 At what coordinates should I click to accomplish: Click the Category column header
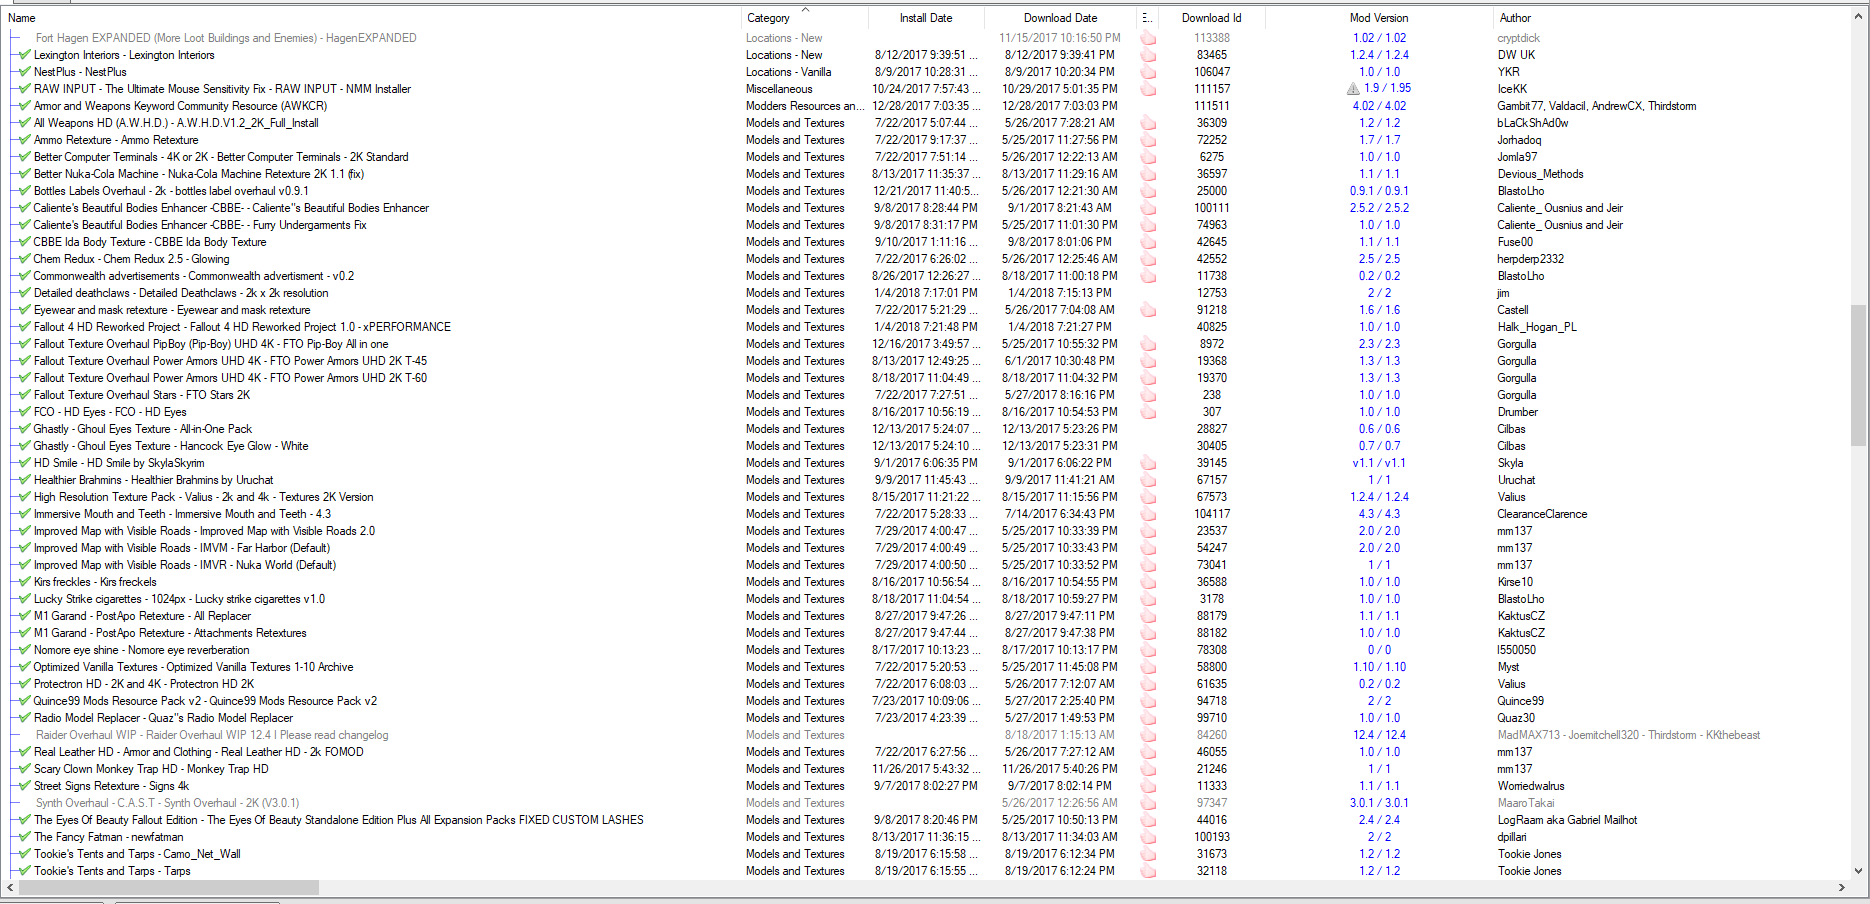(x=804, y=18)
